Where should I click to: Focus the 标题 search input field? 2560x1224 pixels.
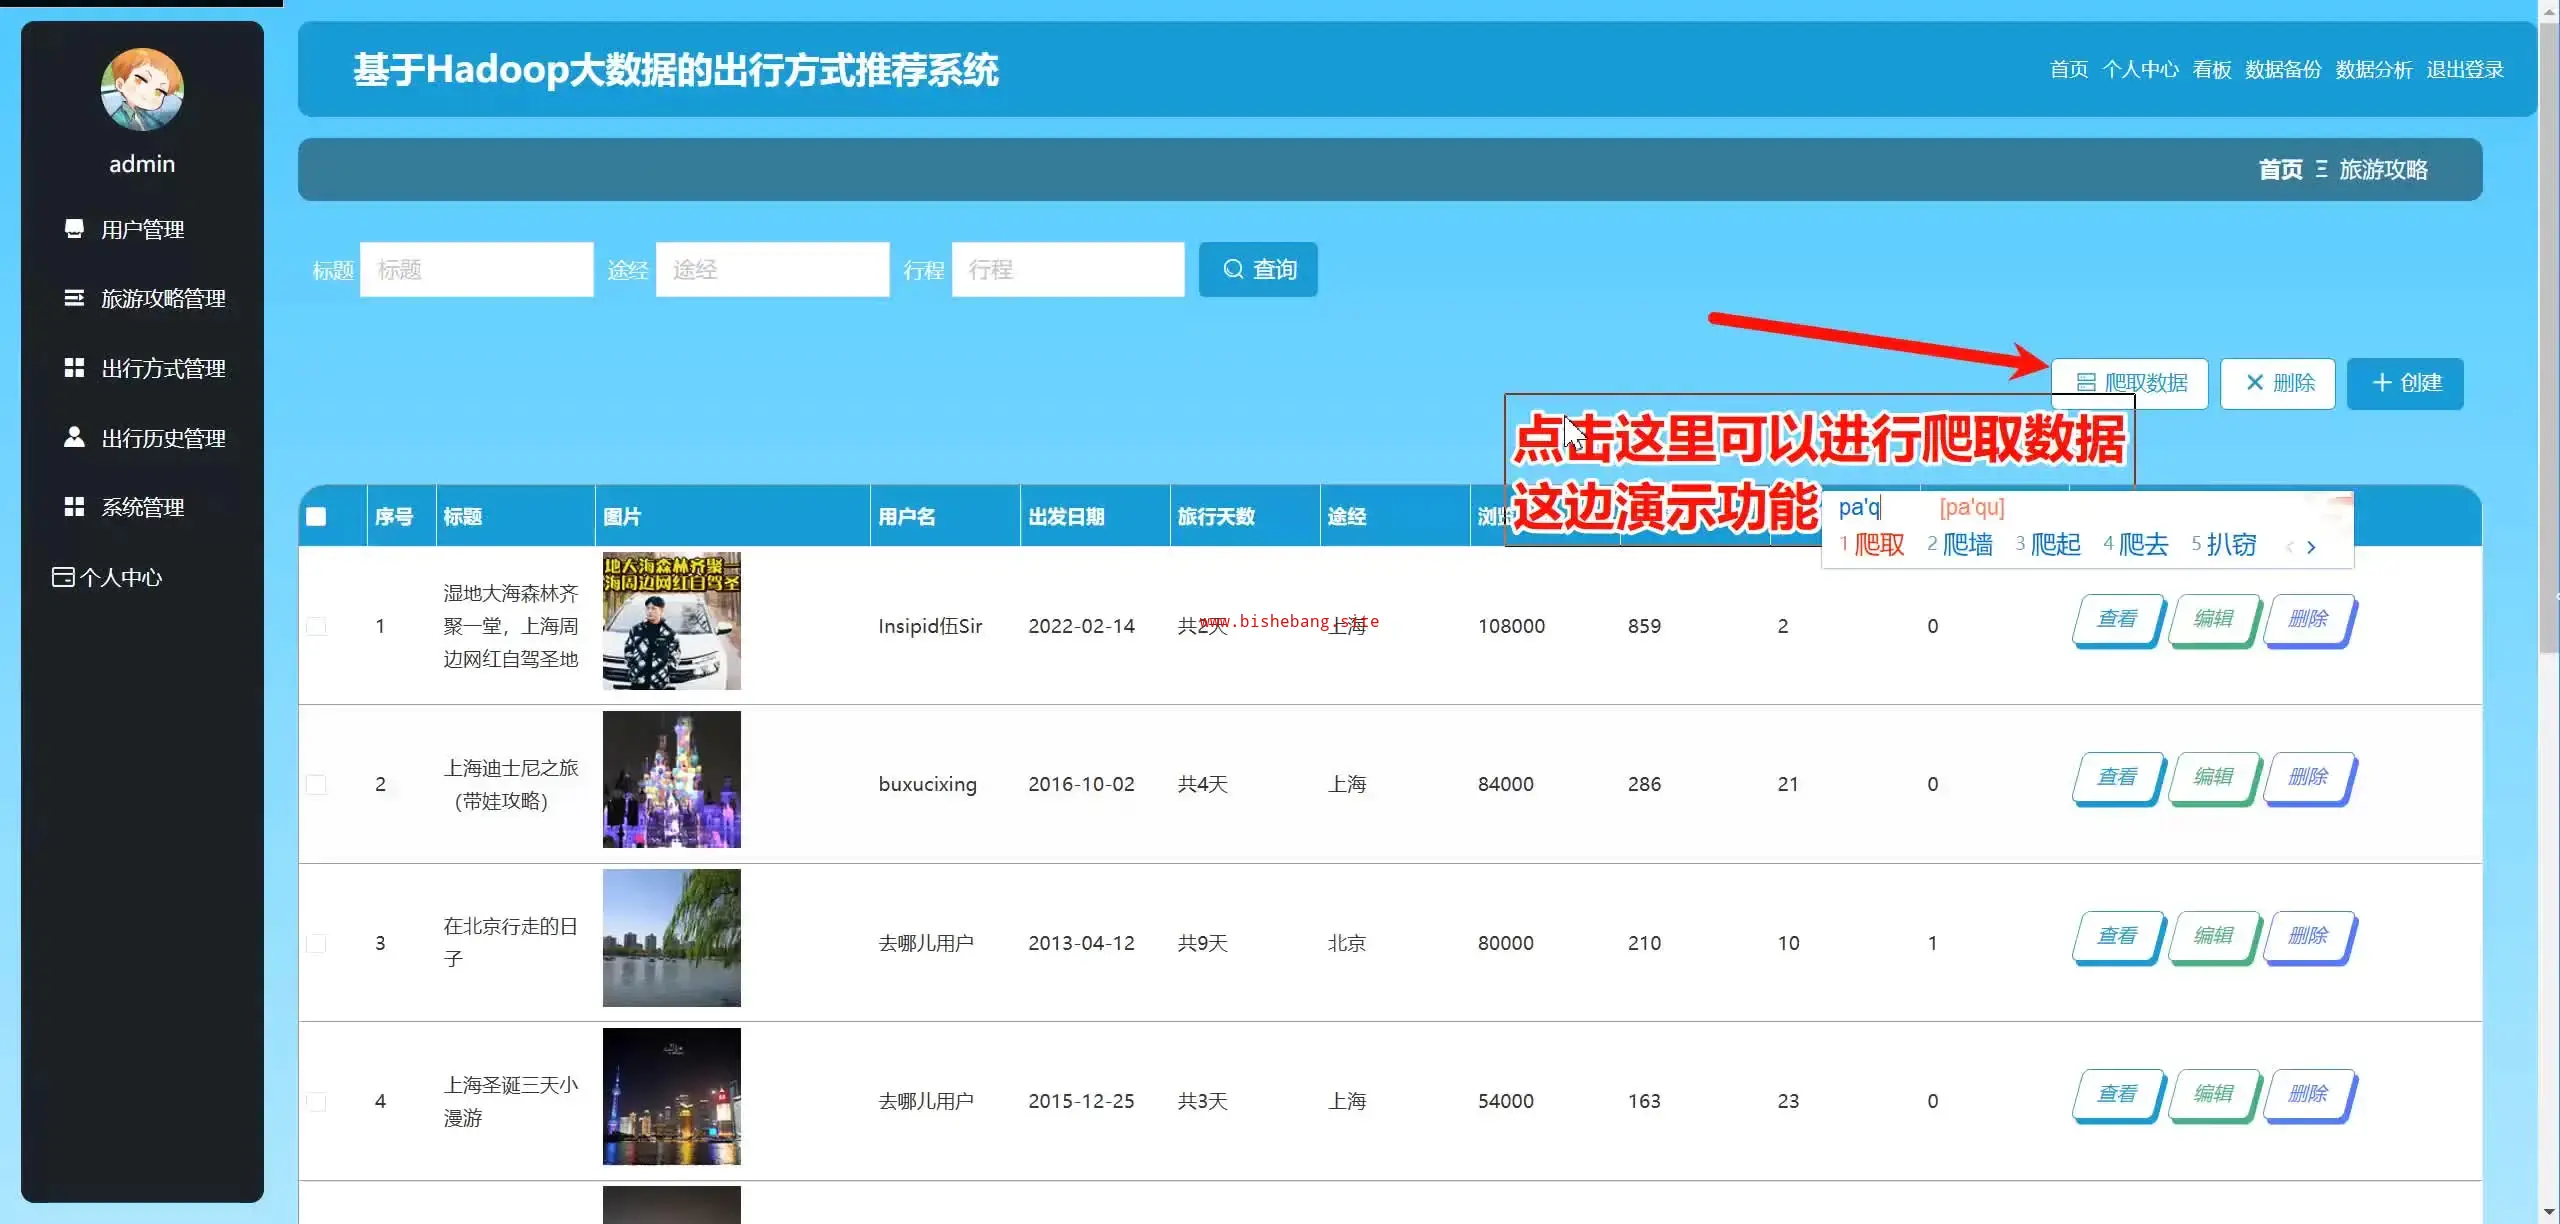pos(476,269)
